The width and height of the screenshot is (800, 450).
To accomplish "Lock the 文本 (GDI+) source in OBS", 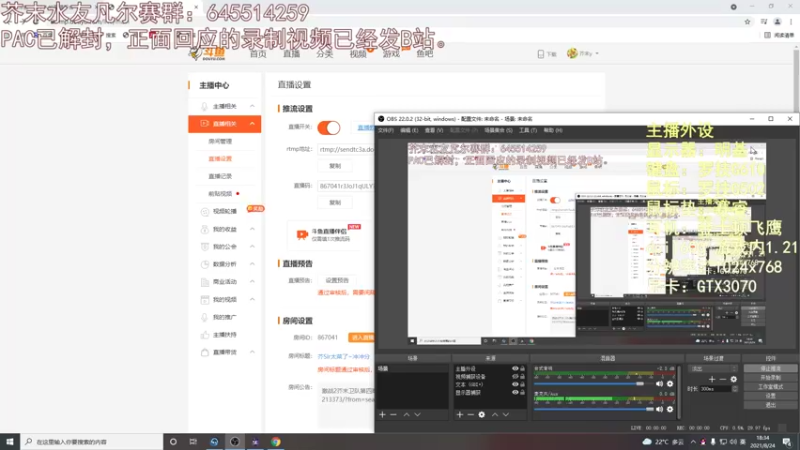I will (522, 384).
